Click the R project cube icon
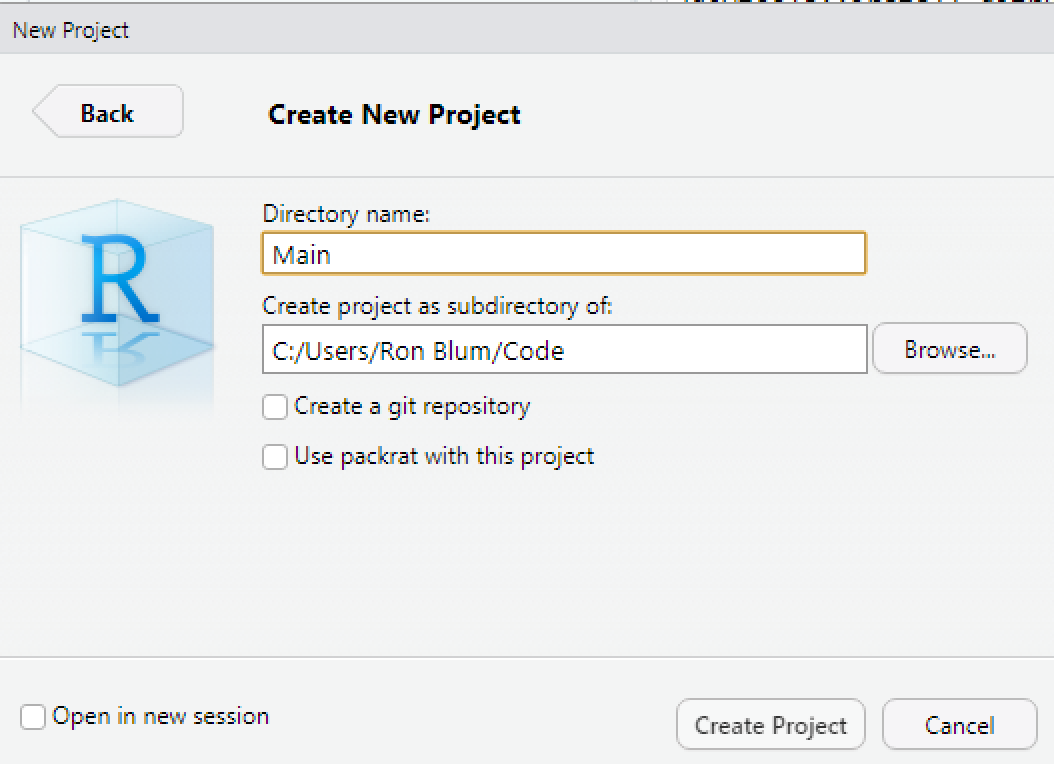 (116, 290)
